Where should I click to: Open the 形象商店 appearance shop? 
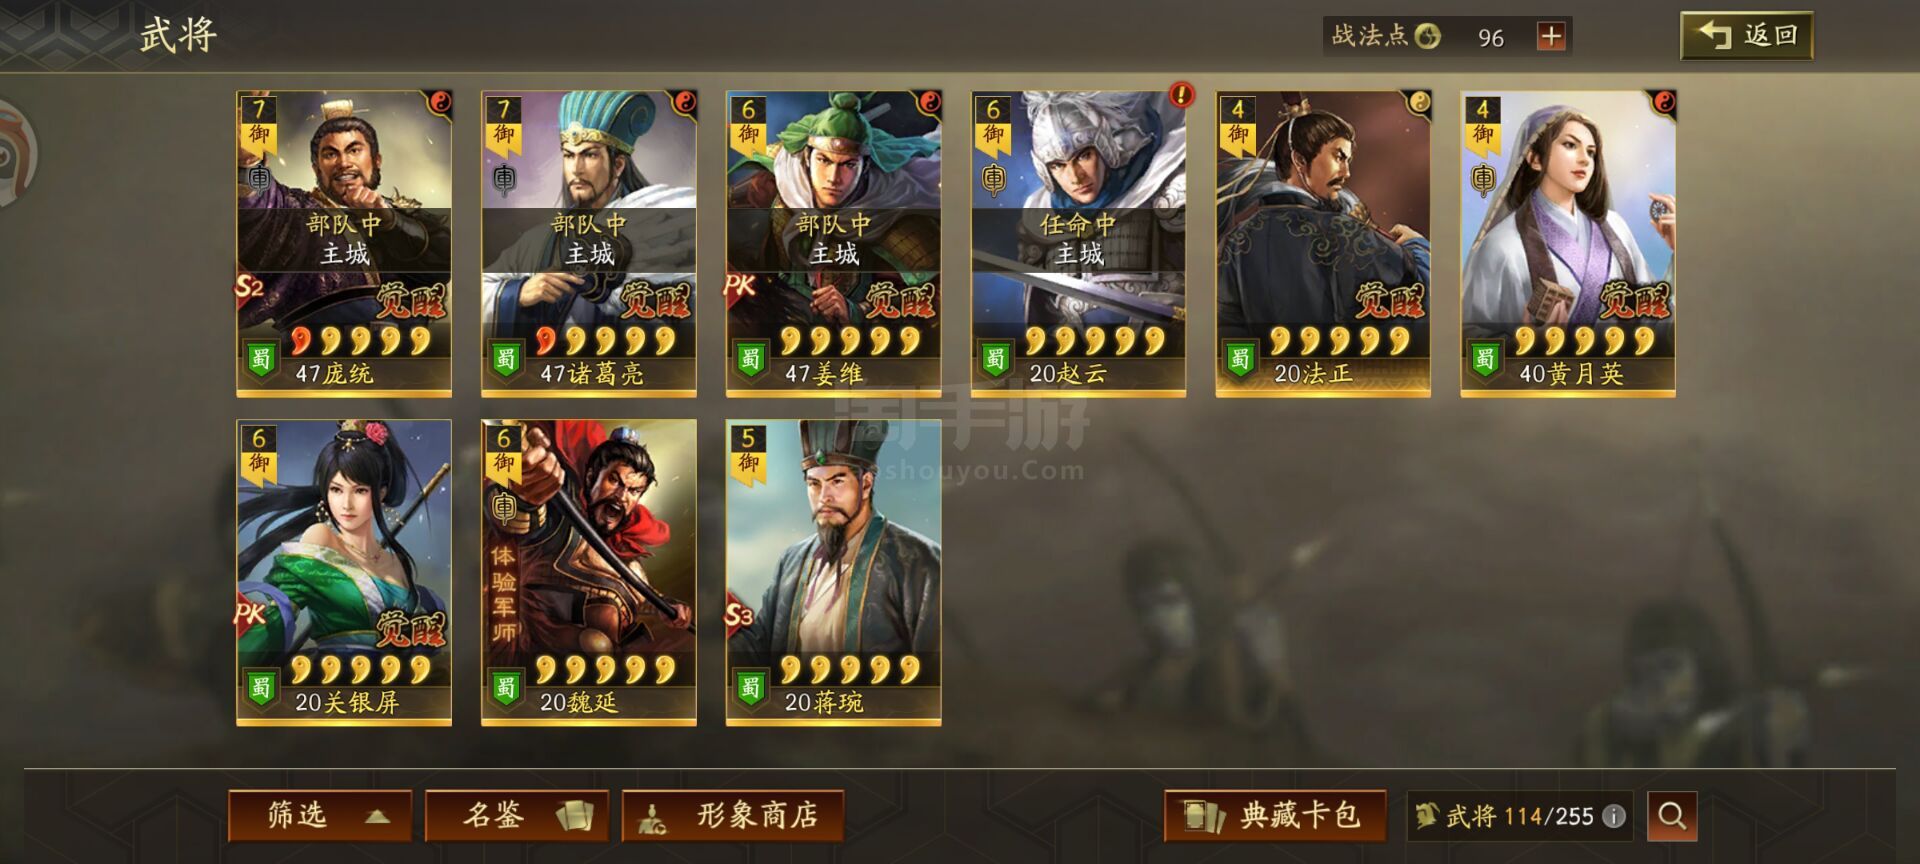click(733, 816)
